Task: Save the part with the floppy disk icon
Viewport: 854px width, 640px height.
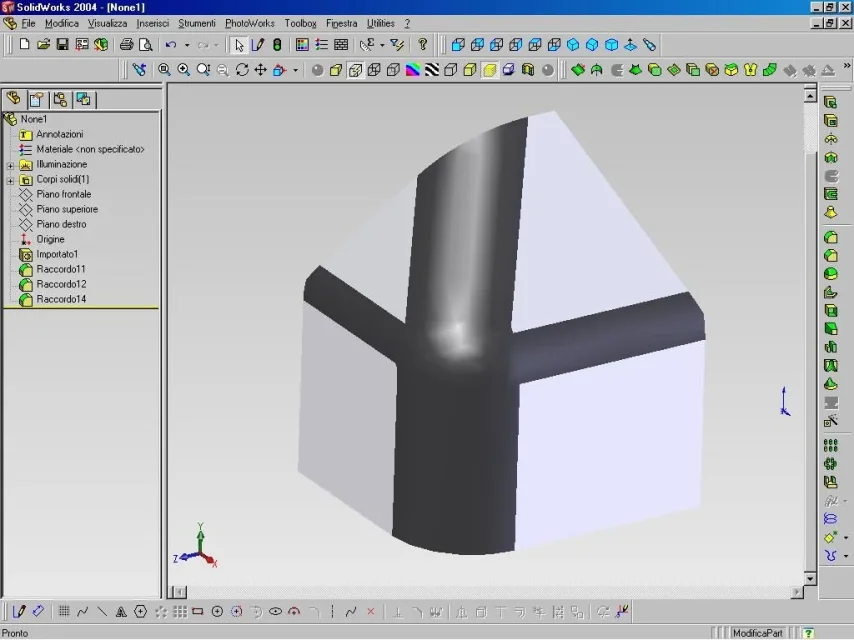Action: (x=62, y=44)
